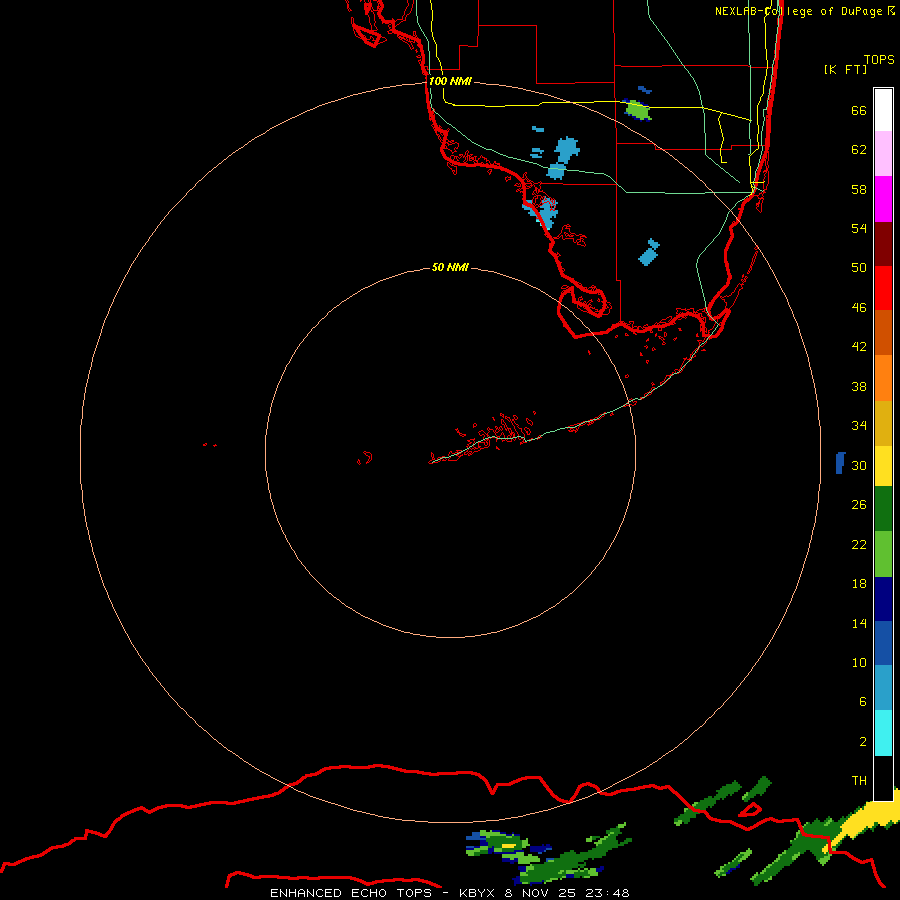This screenshot has height=900, width=900.
Task: Click the TH threshold legend label
Action: (859, 781)
